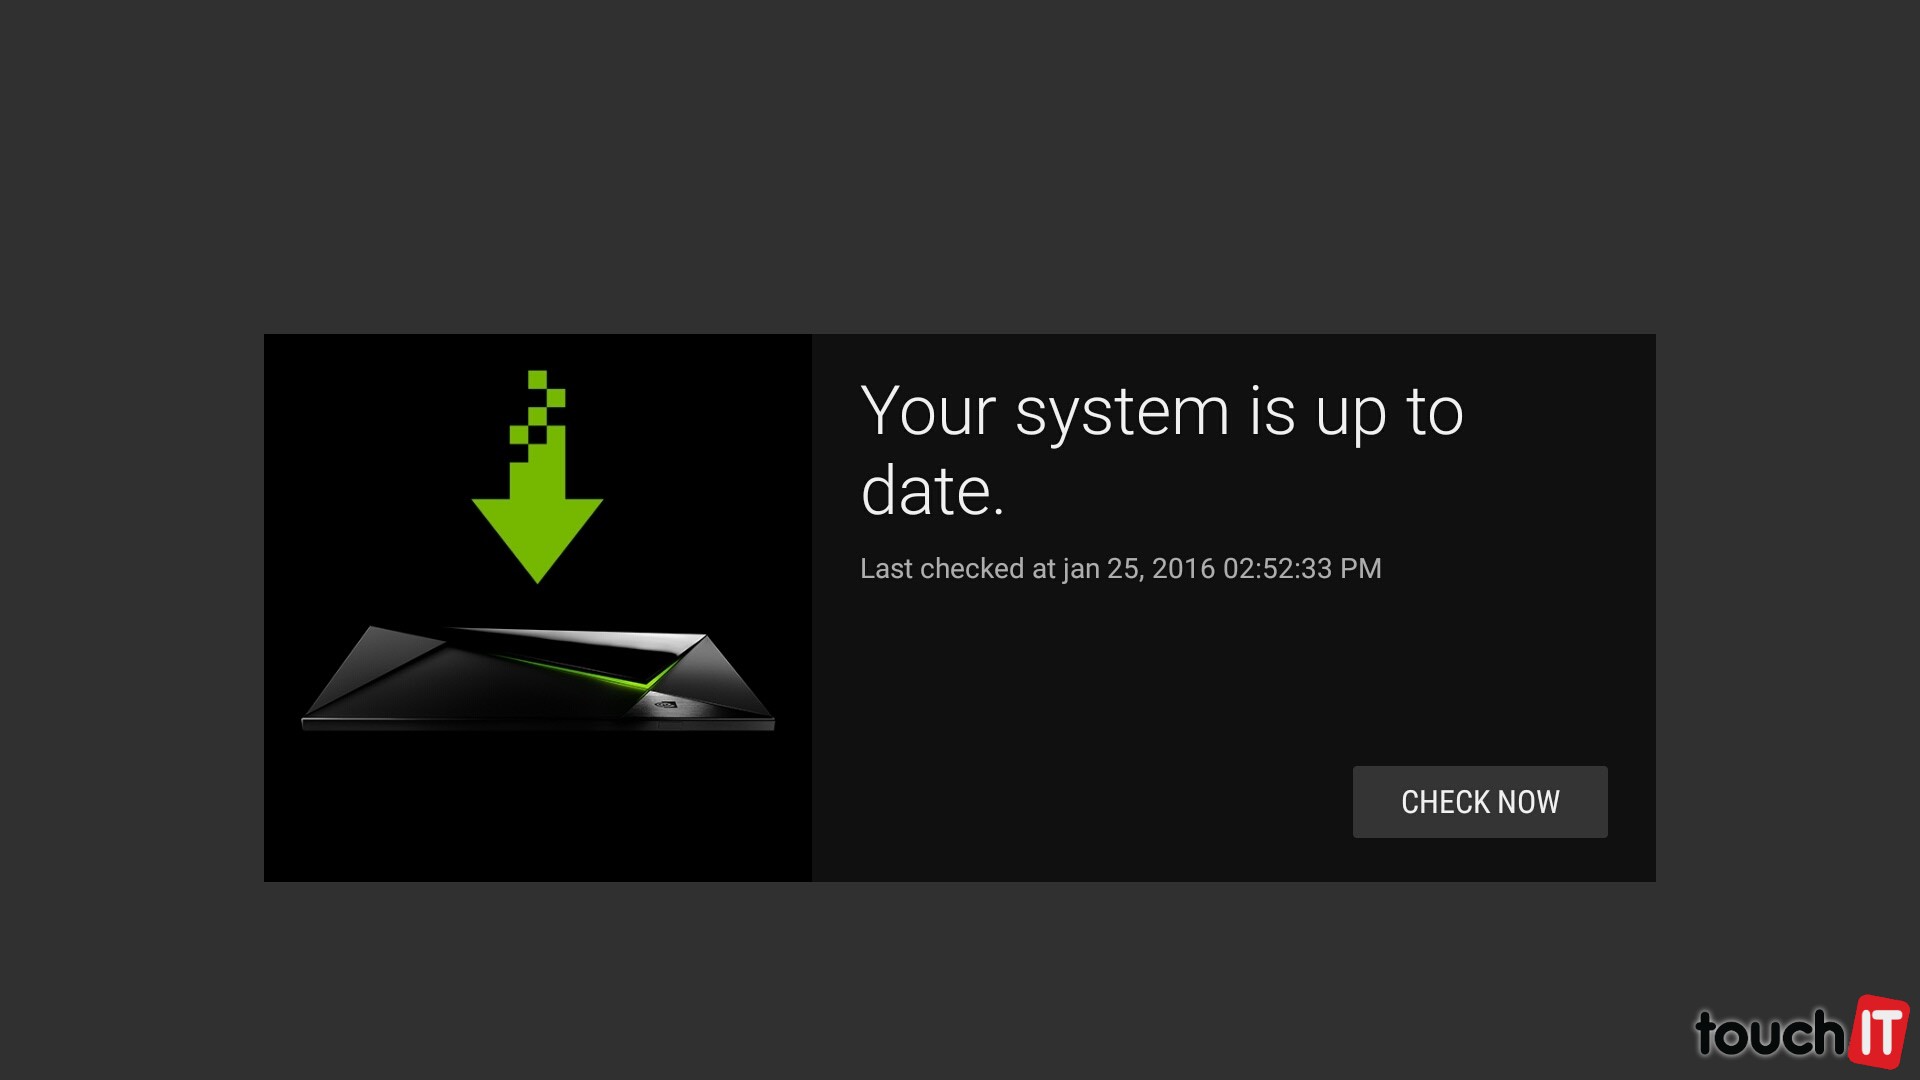Click the 'Last checked at' label
The image size is (1920, 1080).
point(958,568)
